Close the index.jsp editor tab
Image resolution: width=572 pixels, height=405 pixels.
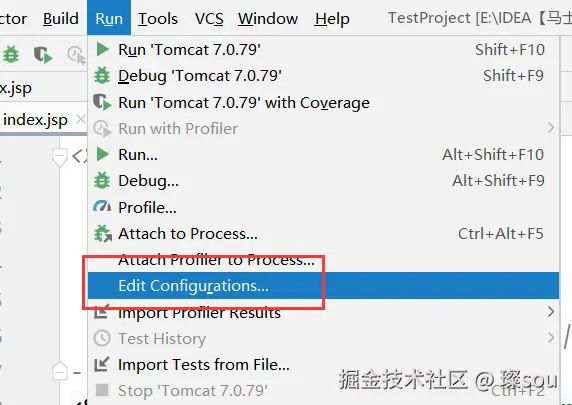tap(81, 119)
